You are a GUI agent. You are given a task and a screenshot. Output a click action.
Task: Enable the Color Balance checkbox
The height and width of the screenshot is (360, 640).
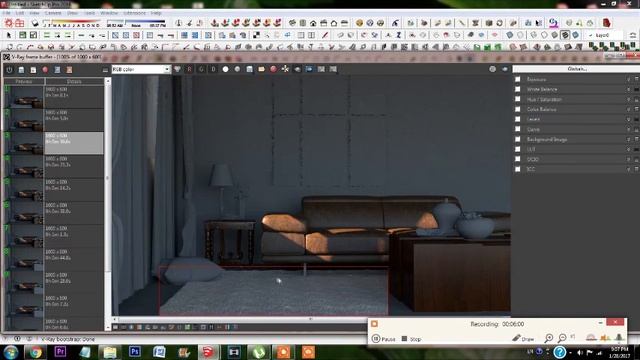(x=518, y=109)
